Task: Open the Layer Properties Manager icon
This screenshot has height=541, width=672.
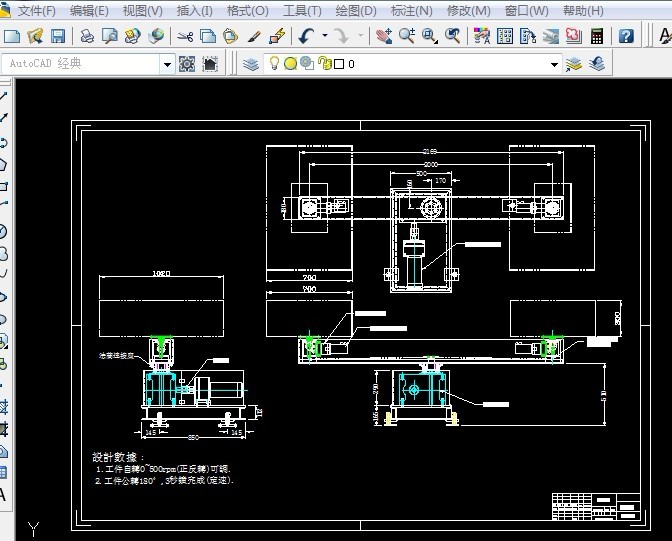Action: pos(250,64)
